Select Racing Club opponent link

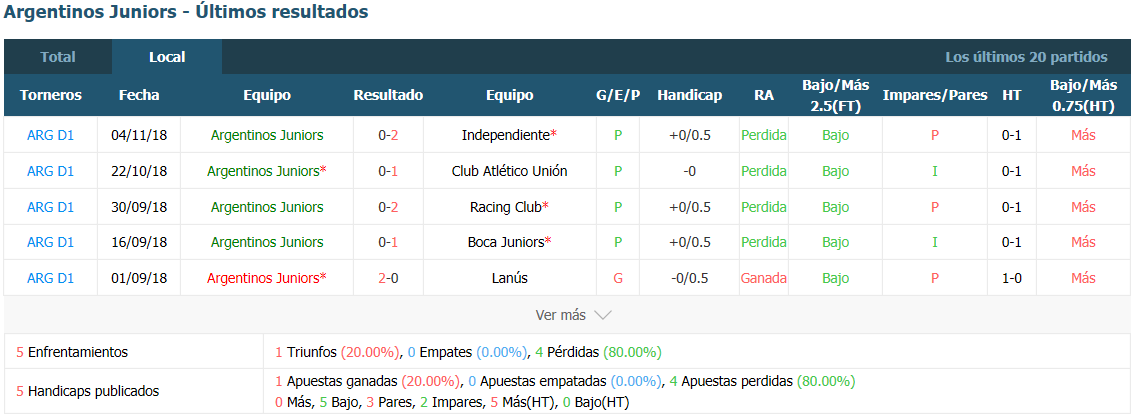[506, 208]
